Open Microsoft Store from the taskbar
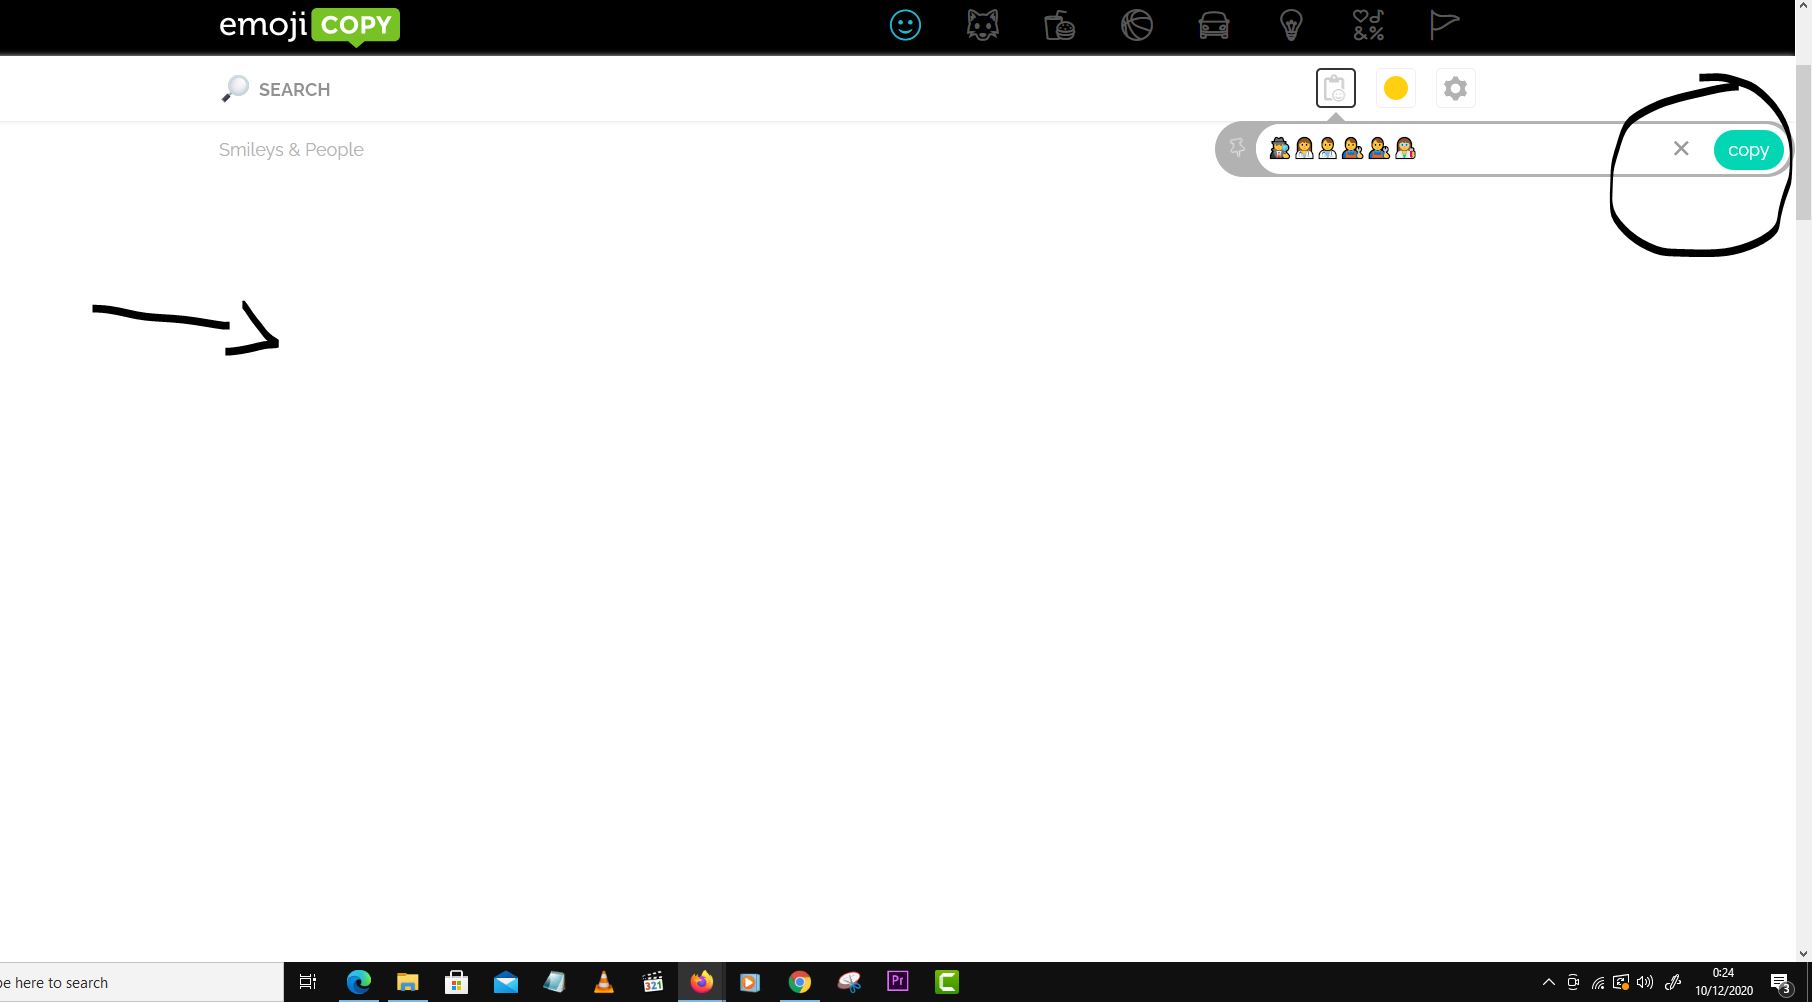The height and width of the screenshot is (1002, 1812). point(456,982)
